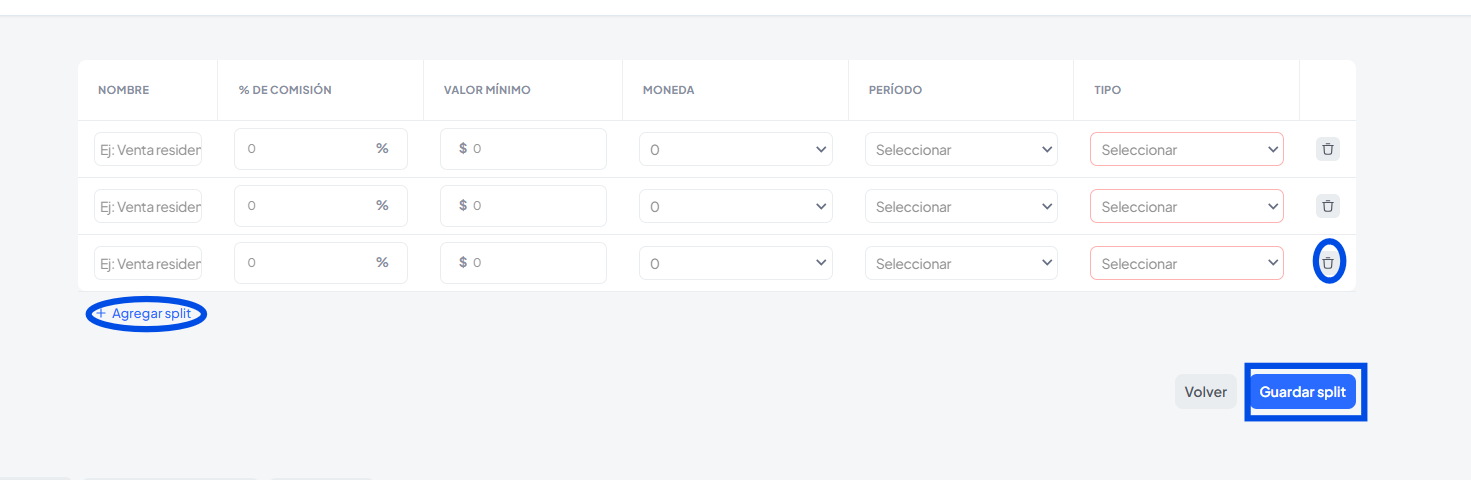Focus first row Valor mínimo field
Viewport: 1471px width, 480px height.
(535, 149)
